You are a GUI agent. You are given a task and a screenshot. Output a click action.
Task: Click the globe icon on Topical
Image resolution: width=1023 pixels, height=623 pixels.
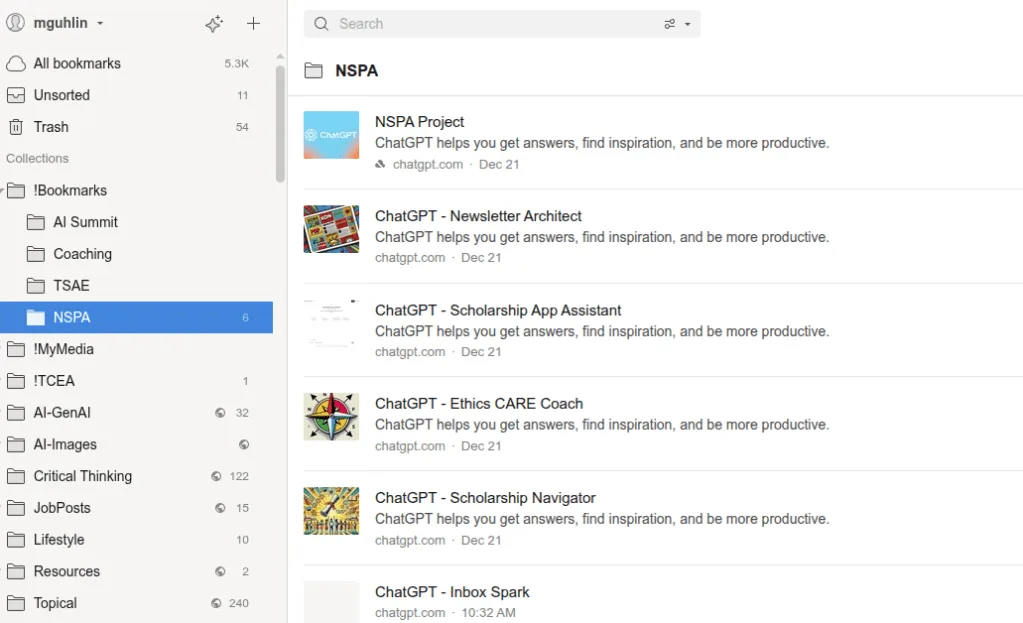[216, 603]
